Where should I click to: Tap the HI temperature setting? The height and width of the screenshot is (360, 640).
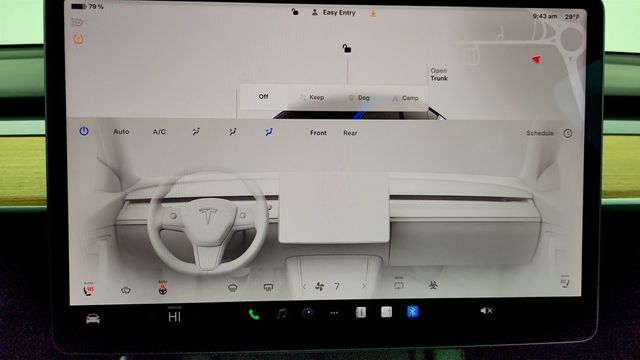click(174, 316)
